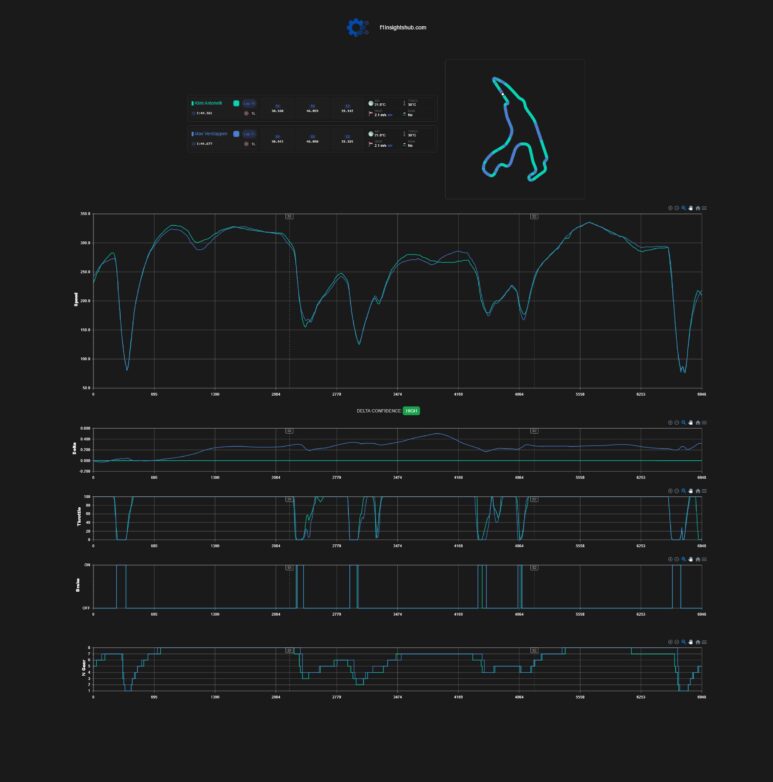Click Verstappen's blue color swatch
The height and width of the screenshot is (782, 773).
236,134
